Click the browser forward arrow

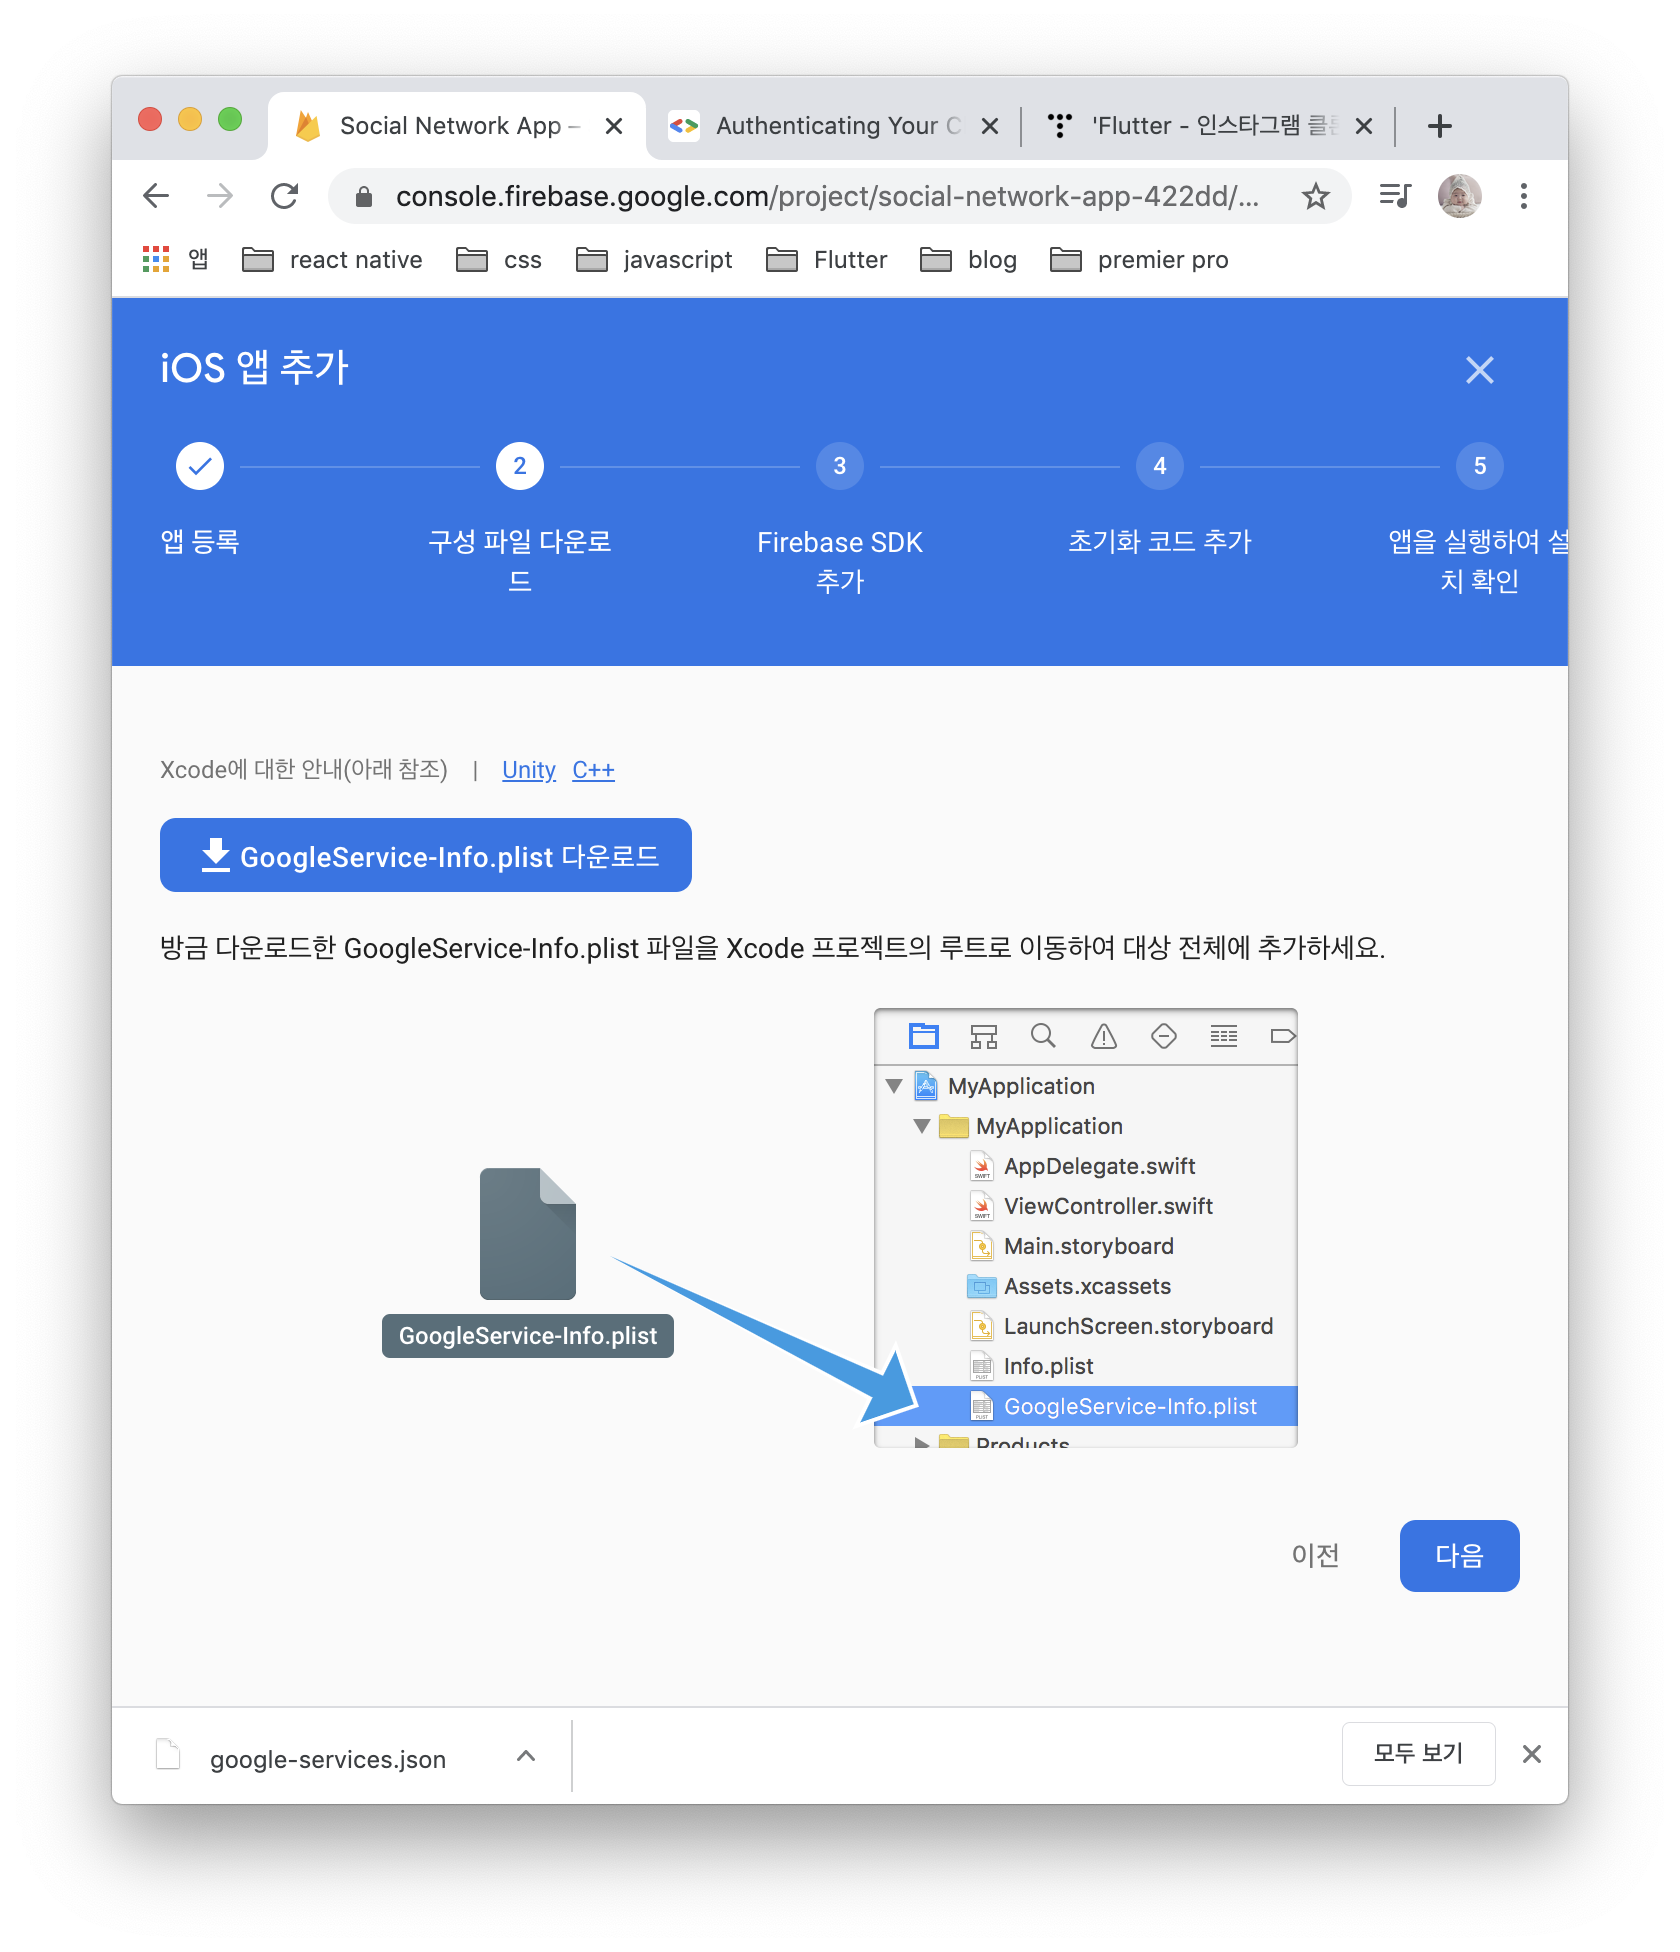[220, 196]
